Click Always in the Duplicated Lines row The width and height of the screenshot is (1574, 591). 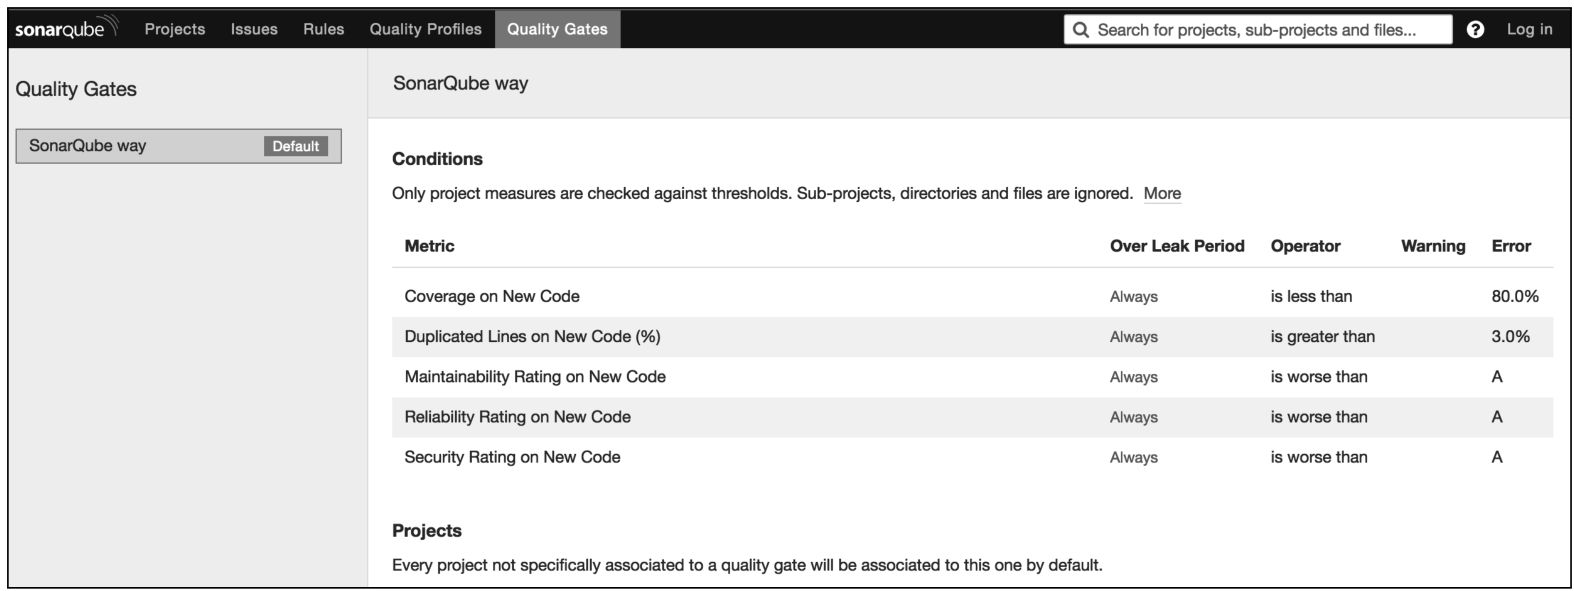[x=1134, y=337]
